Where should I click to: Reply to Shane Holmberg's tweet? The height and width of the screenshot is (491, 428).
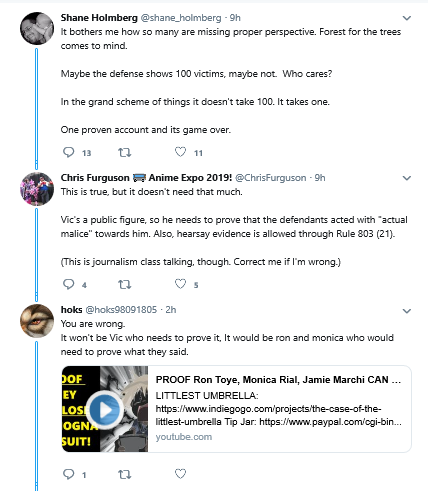coord(69,152)
